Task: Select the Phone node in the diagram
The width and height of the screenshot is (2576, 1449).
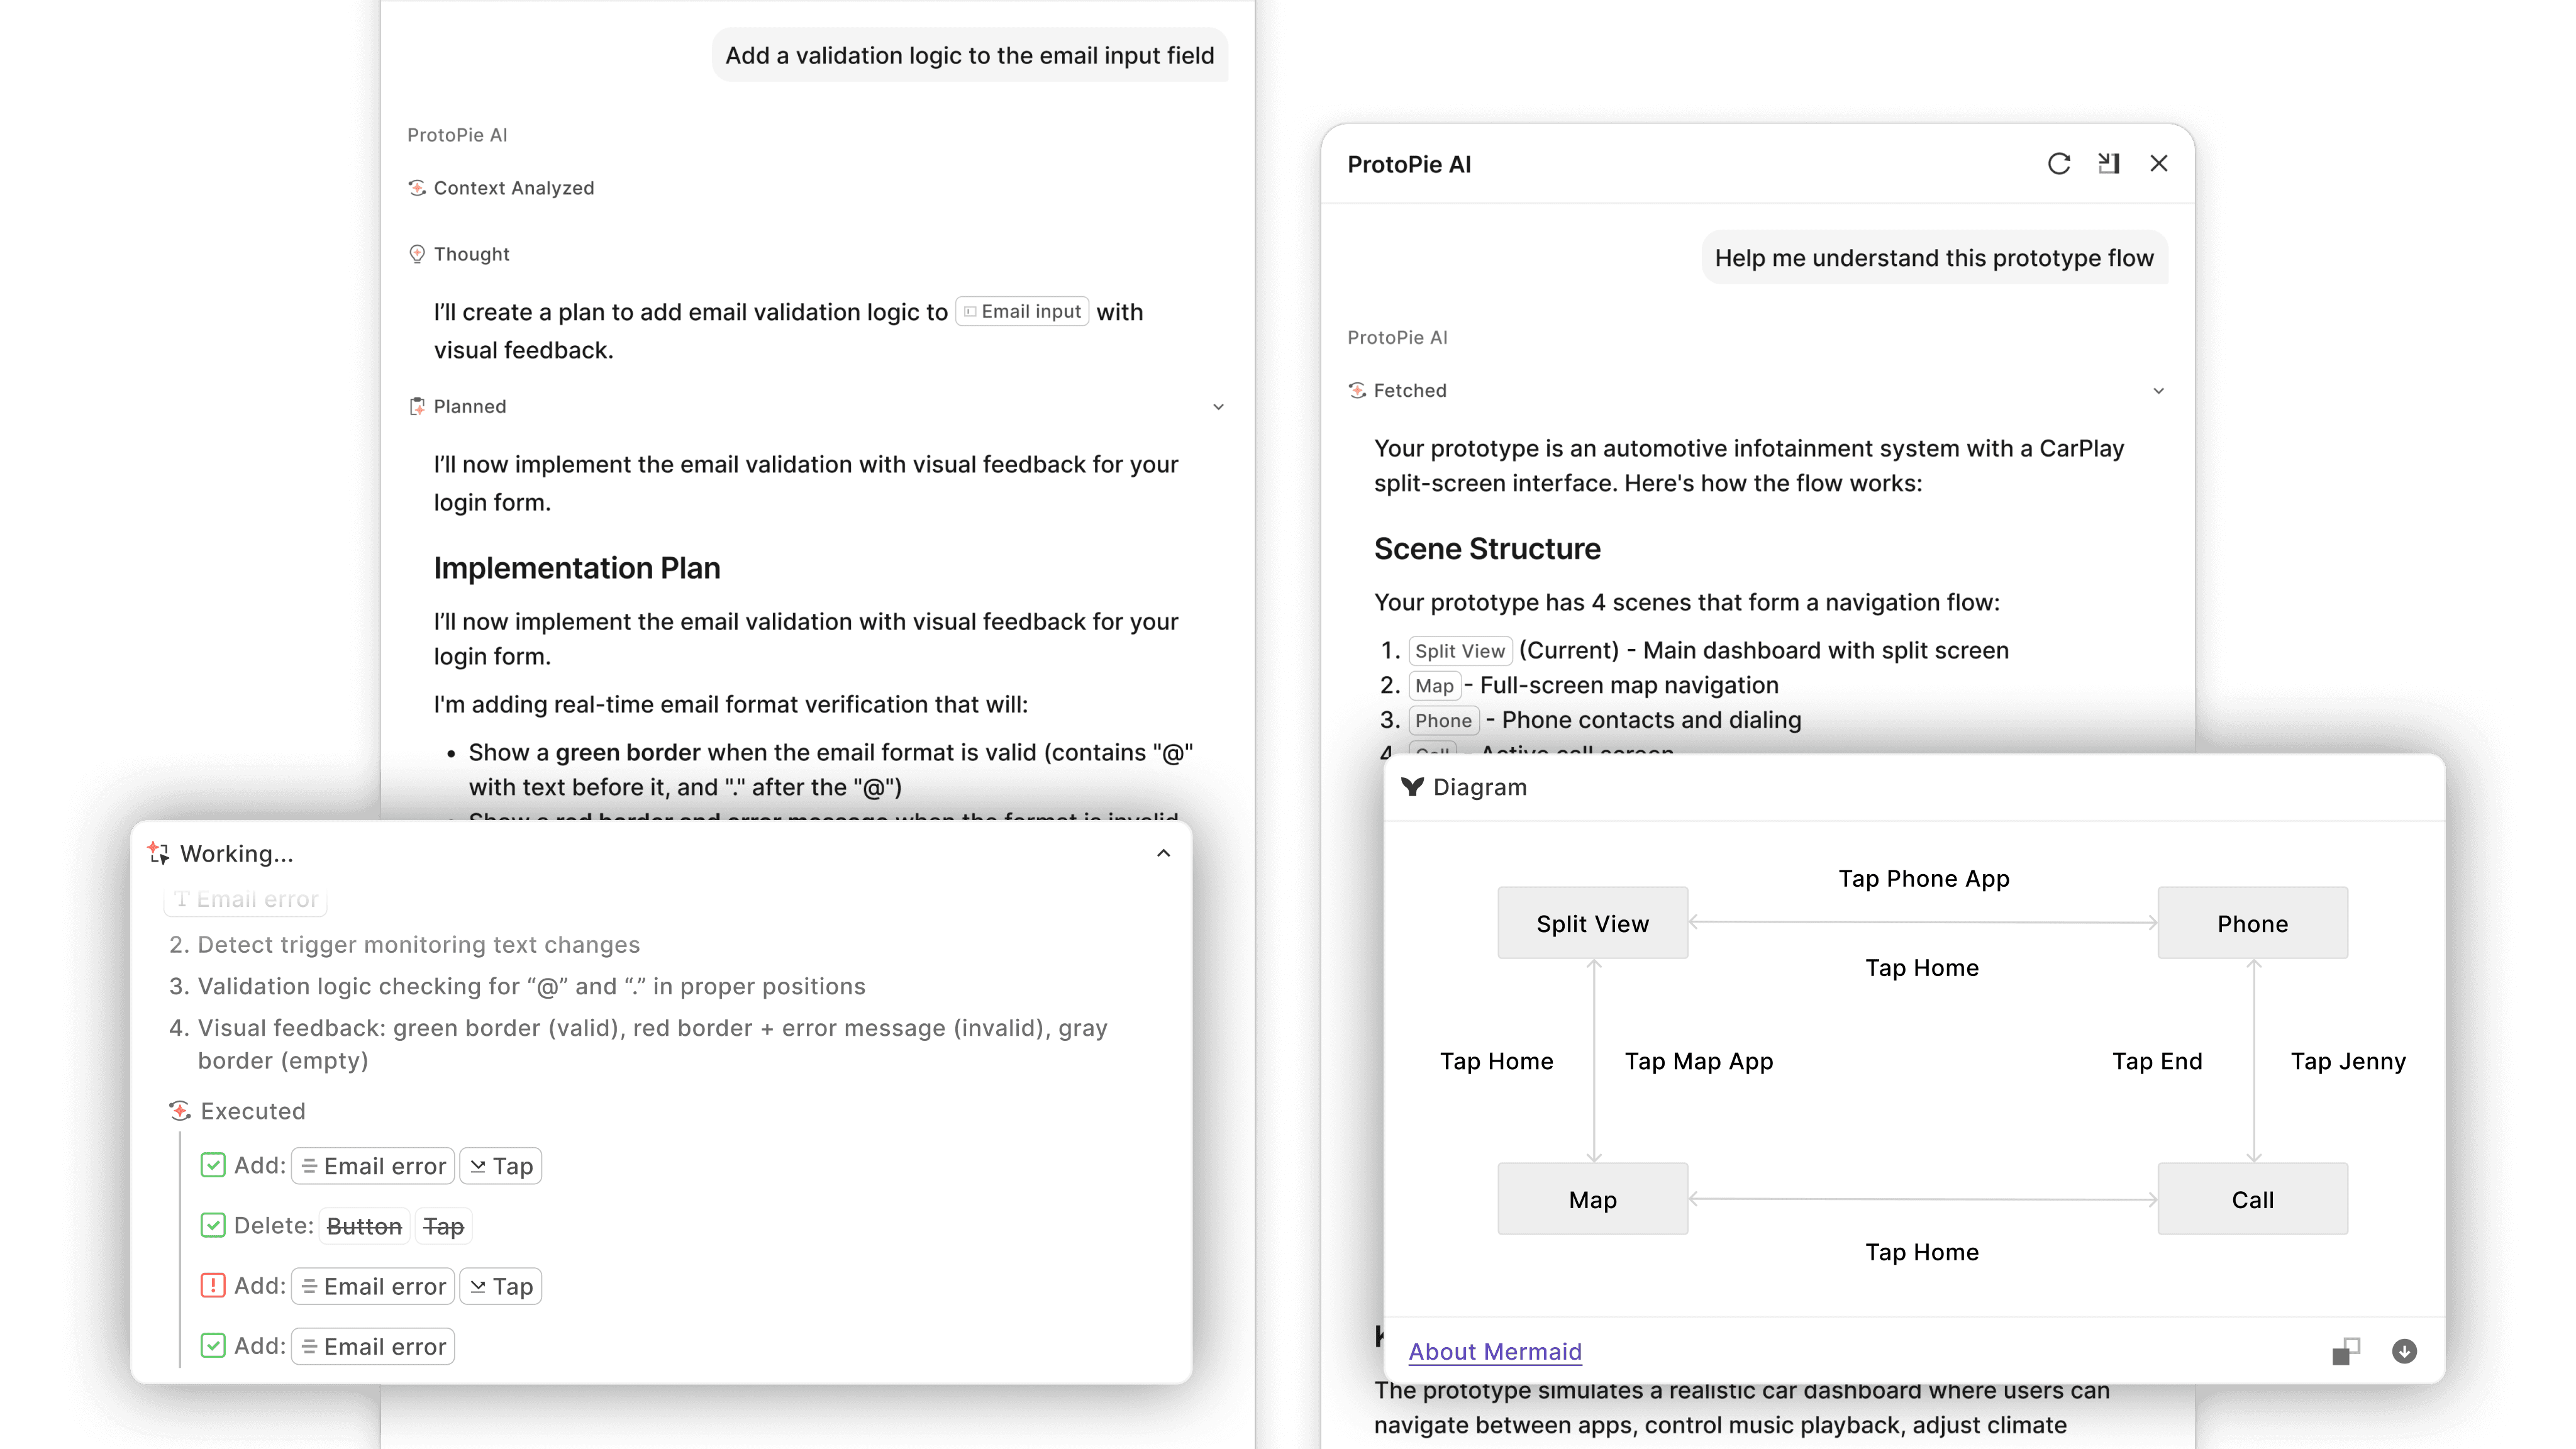Action: (2253, 923)
